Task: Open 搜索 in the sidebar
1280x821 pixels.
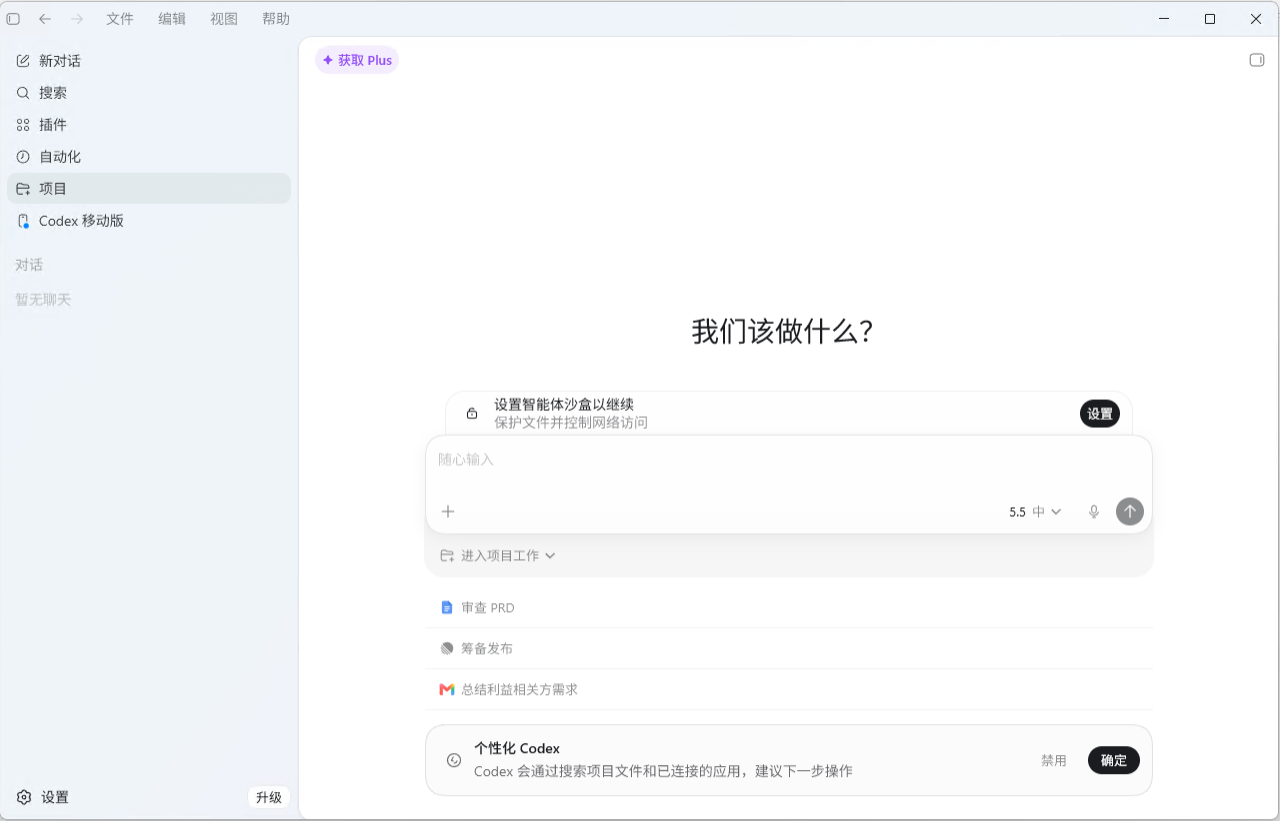Action: [x=149, y=93]
